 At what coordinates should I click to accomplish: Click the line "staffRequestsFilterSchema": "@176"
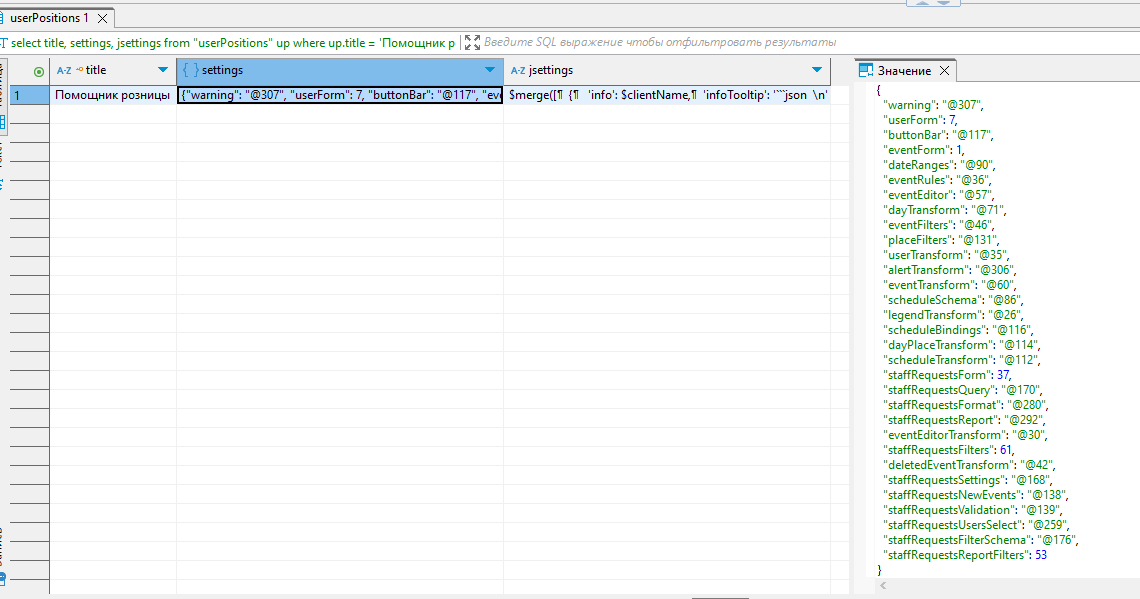[981, 539]
